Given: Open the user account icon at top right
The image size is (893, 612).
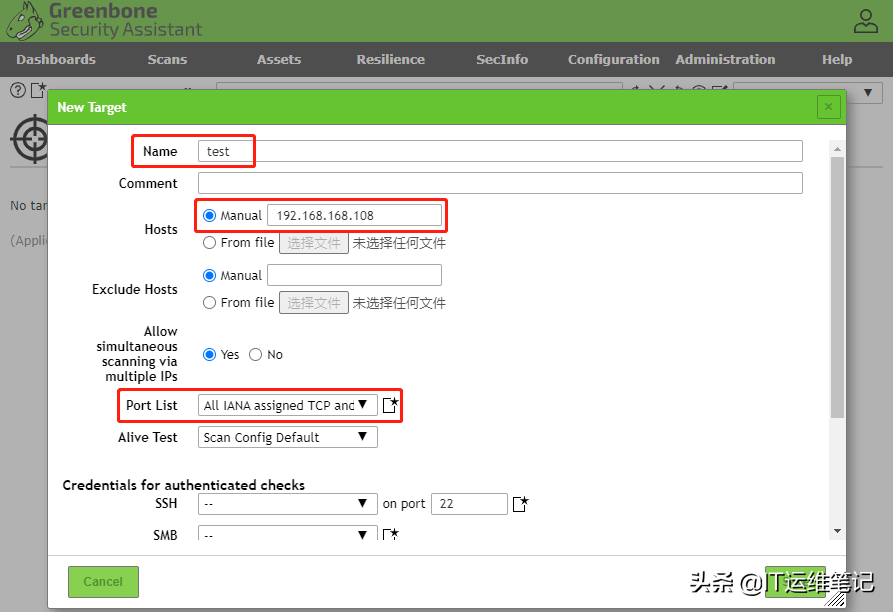Looking at the screenshot, I should (x=864, y=19).
